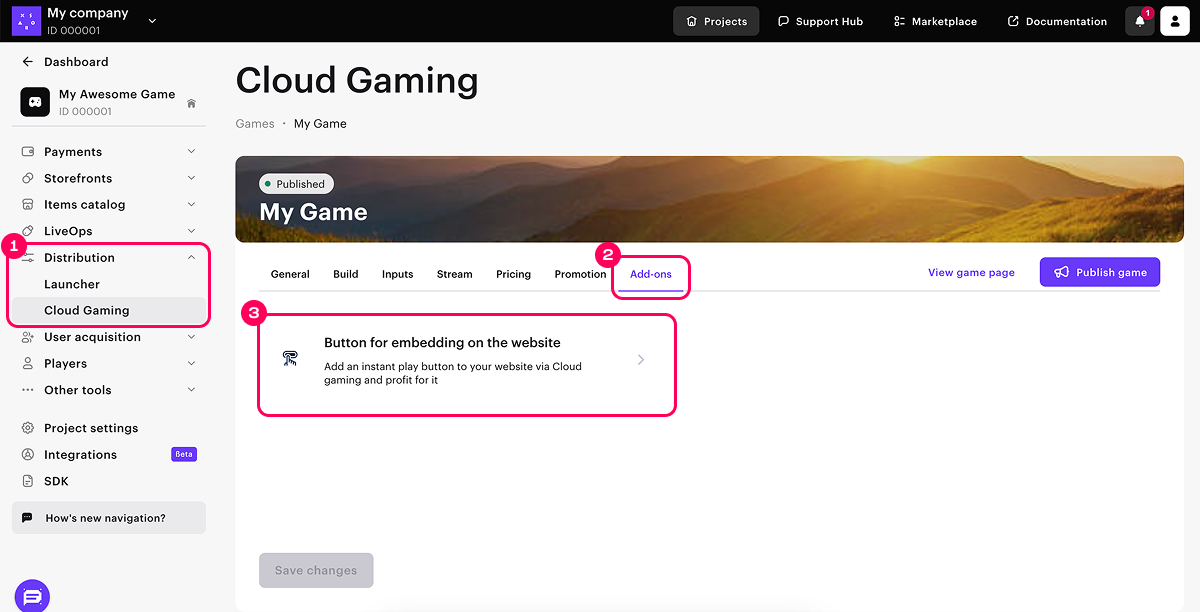
Task: Click the purple chat bubble icon
Action: [x=32, y=596]
